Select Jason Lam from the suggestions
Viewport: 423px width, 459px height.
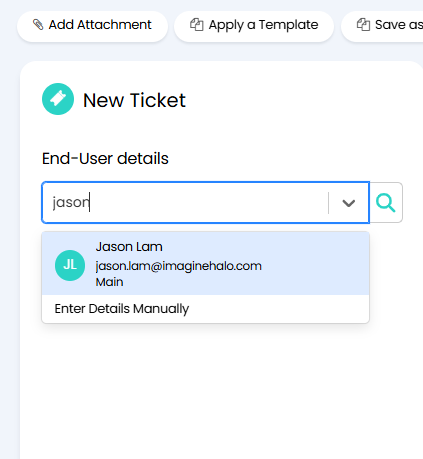click(x=205, y=264)
